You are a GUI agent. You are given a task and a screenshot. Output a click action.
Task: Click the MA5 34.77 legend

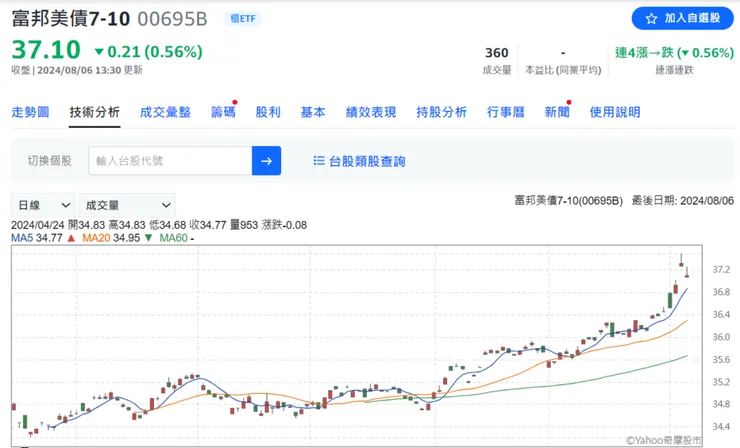coord(43,238)
